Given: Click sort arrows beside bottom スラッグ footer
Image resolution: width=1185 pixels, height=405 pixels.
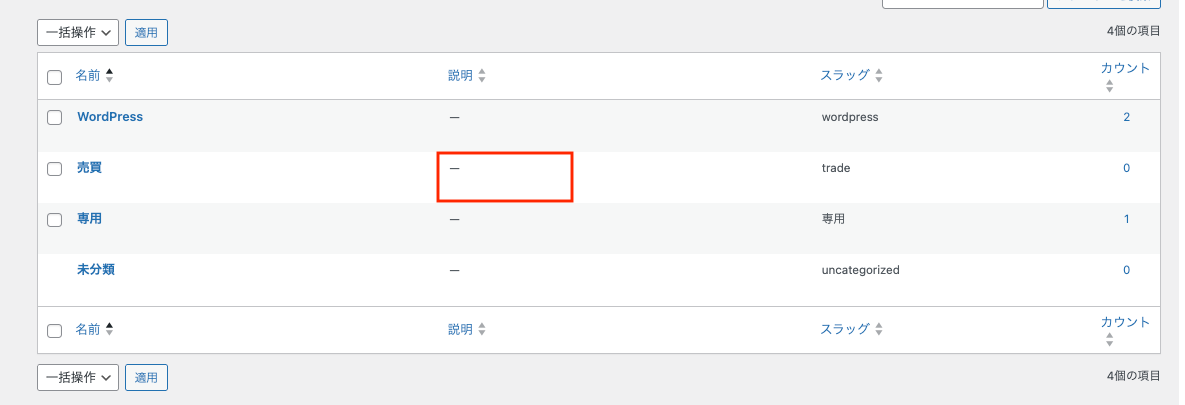Looking at the screenshot, I should [x=879, y=329].
